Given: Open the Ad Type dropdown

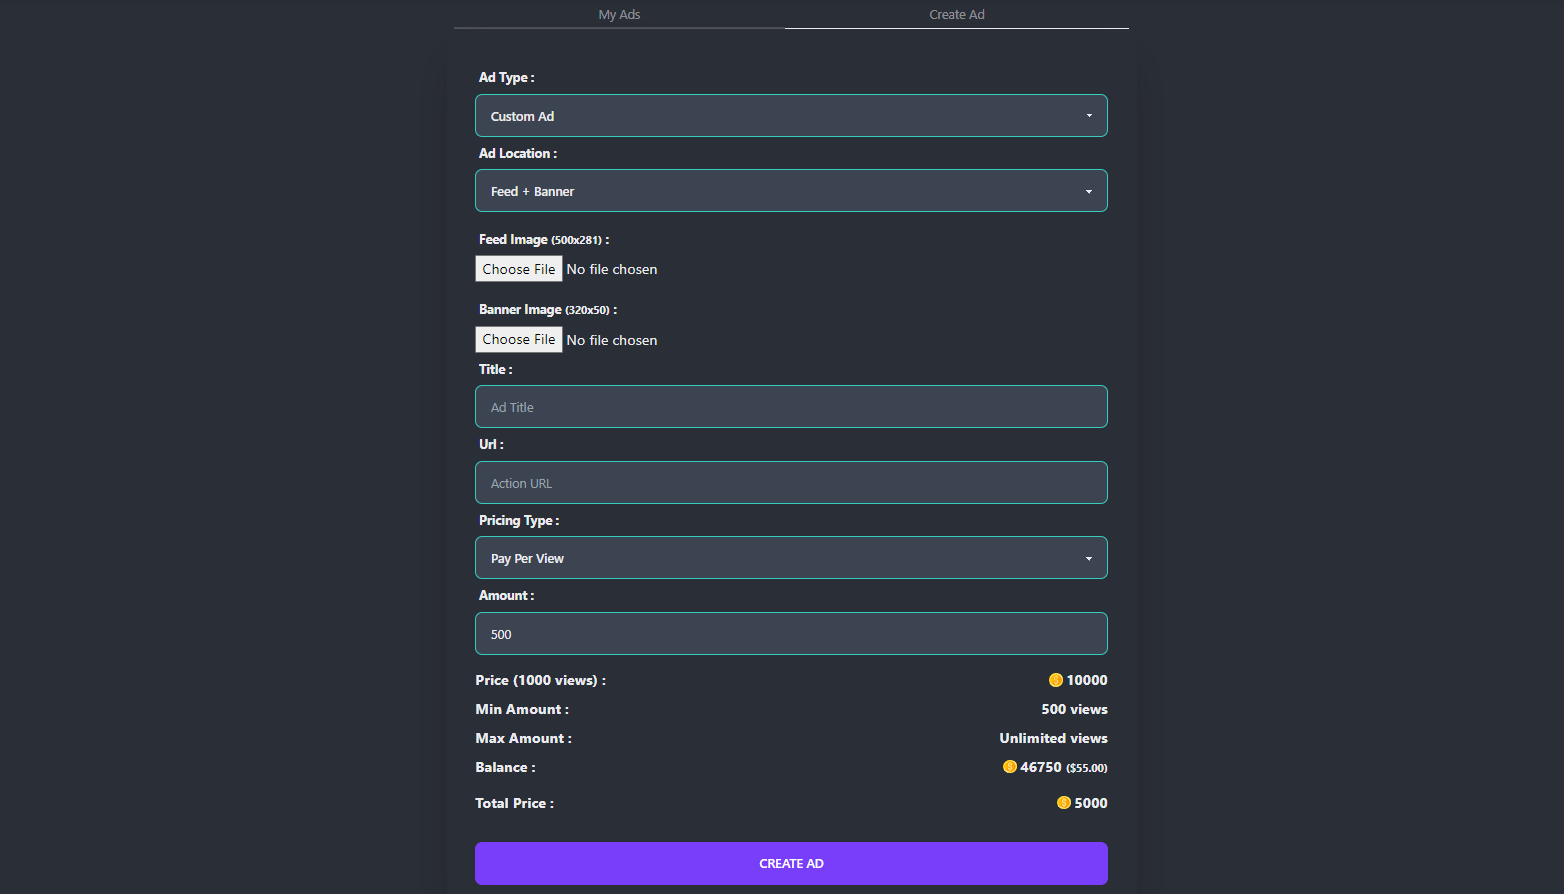Looking at the screenshot, I should click(x=790, y=116).
